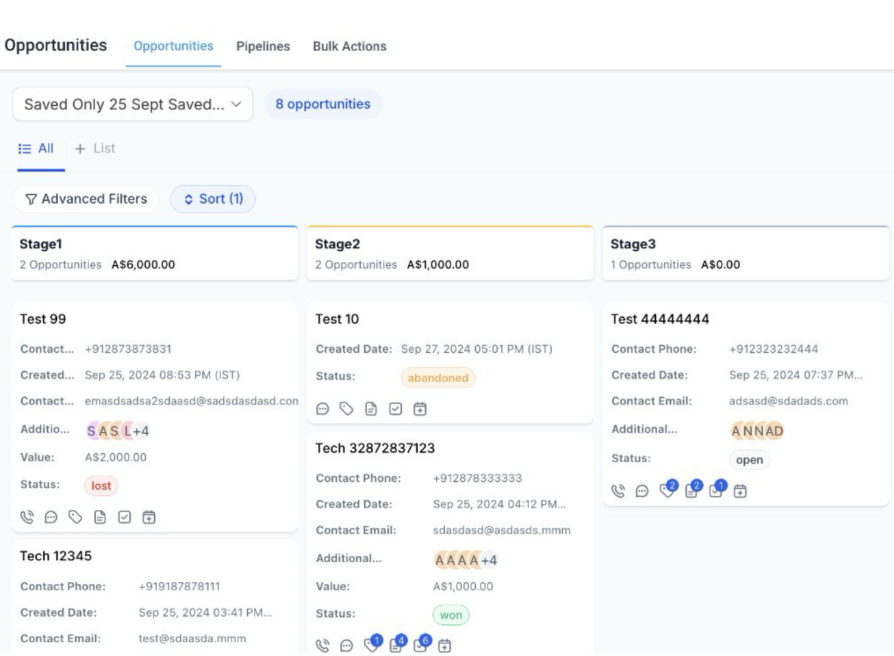
Task: Click the 8 opportunities count badge
Action: [323, 104]
